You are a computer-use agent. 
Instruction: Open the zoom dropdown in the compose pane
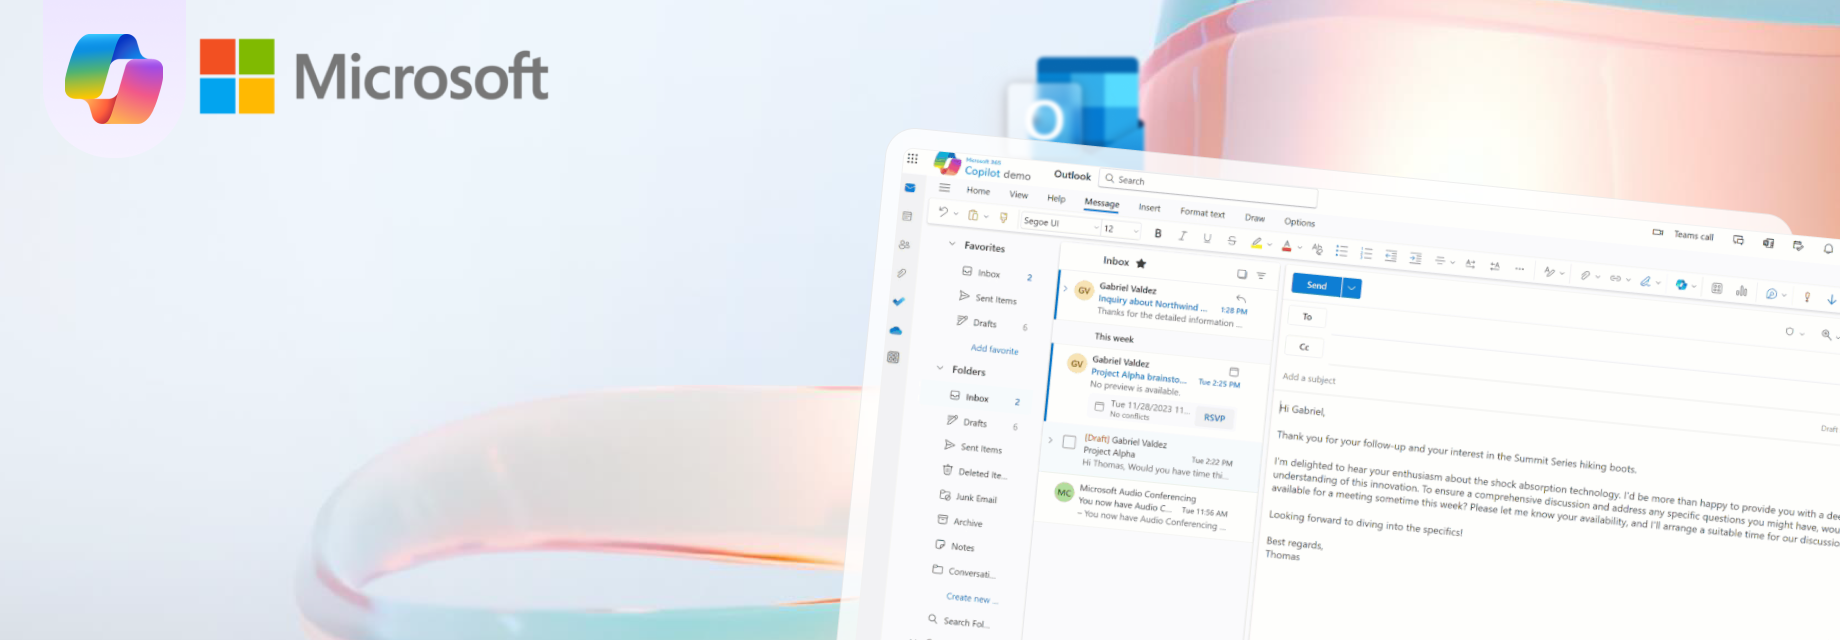[1829, 335]
